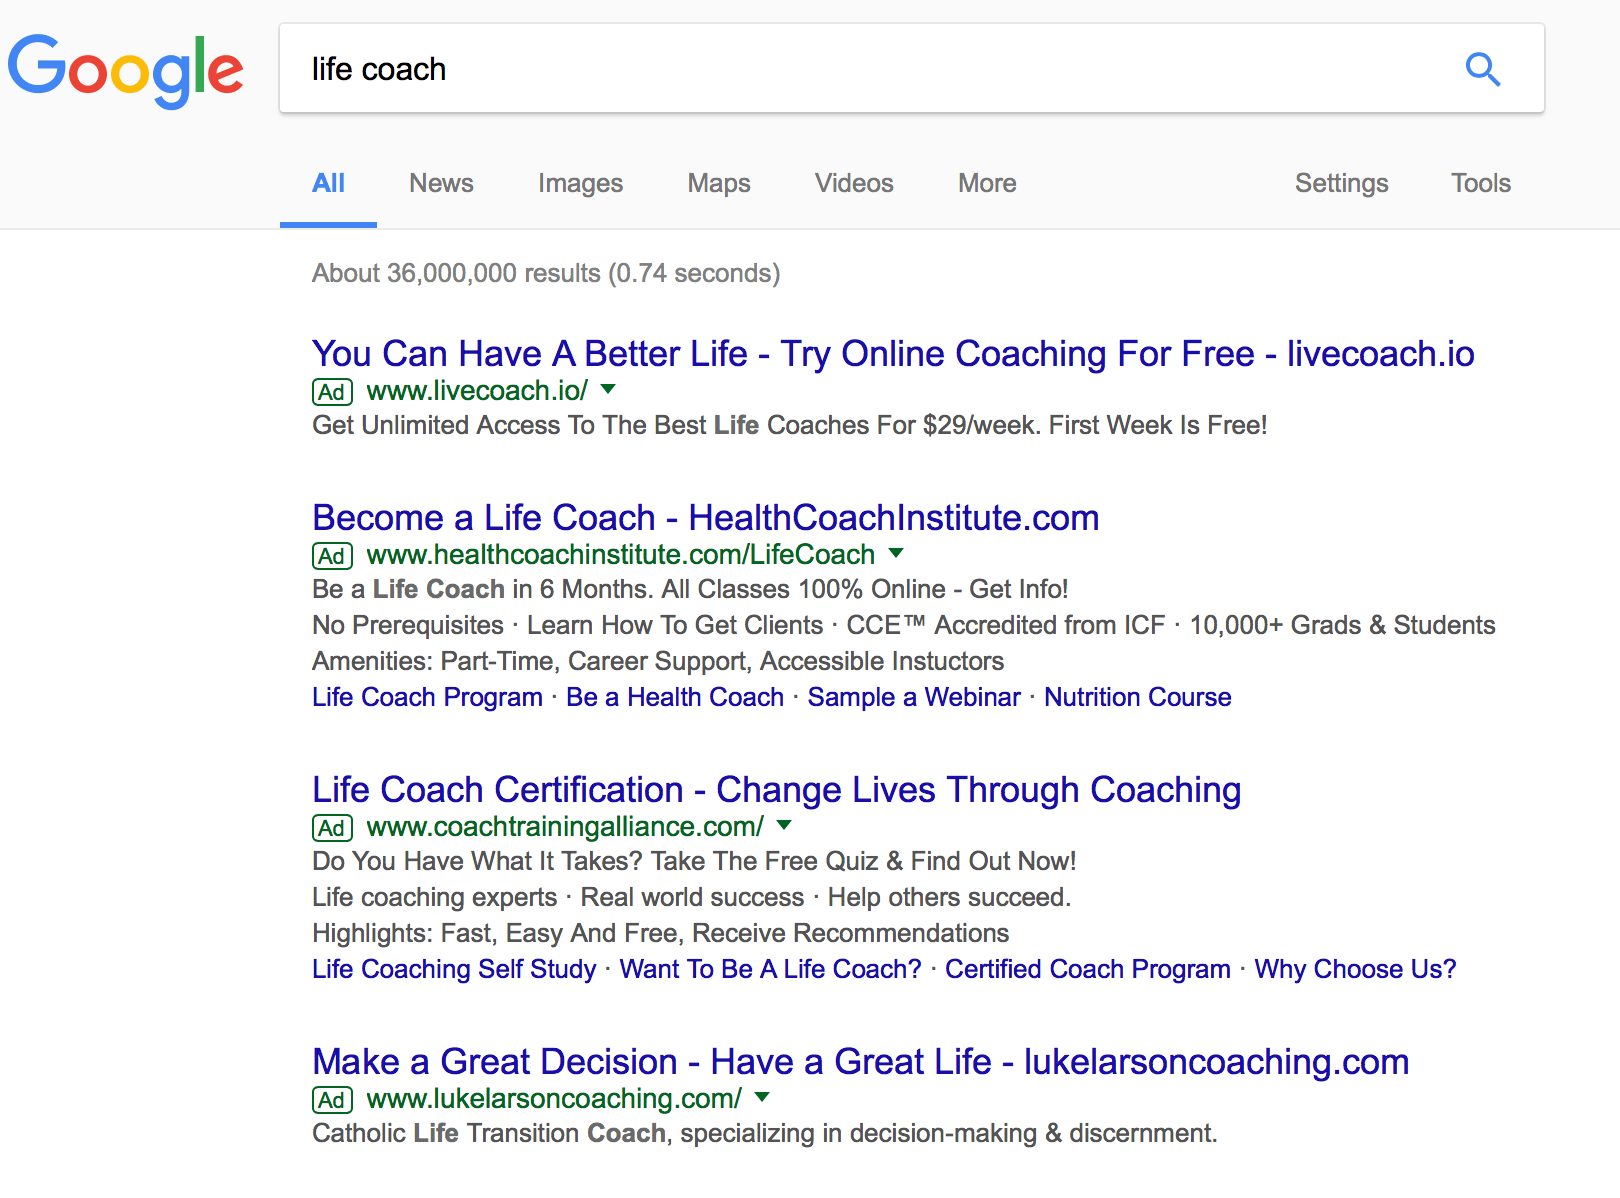The width and height of the screenshot is (1620, 1198).
Task: Switch to the Maps tab
Action: [x=719, y=183]
